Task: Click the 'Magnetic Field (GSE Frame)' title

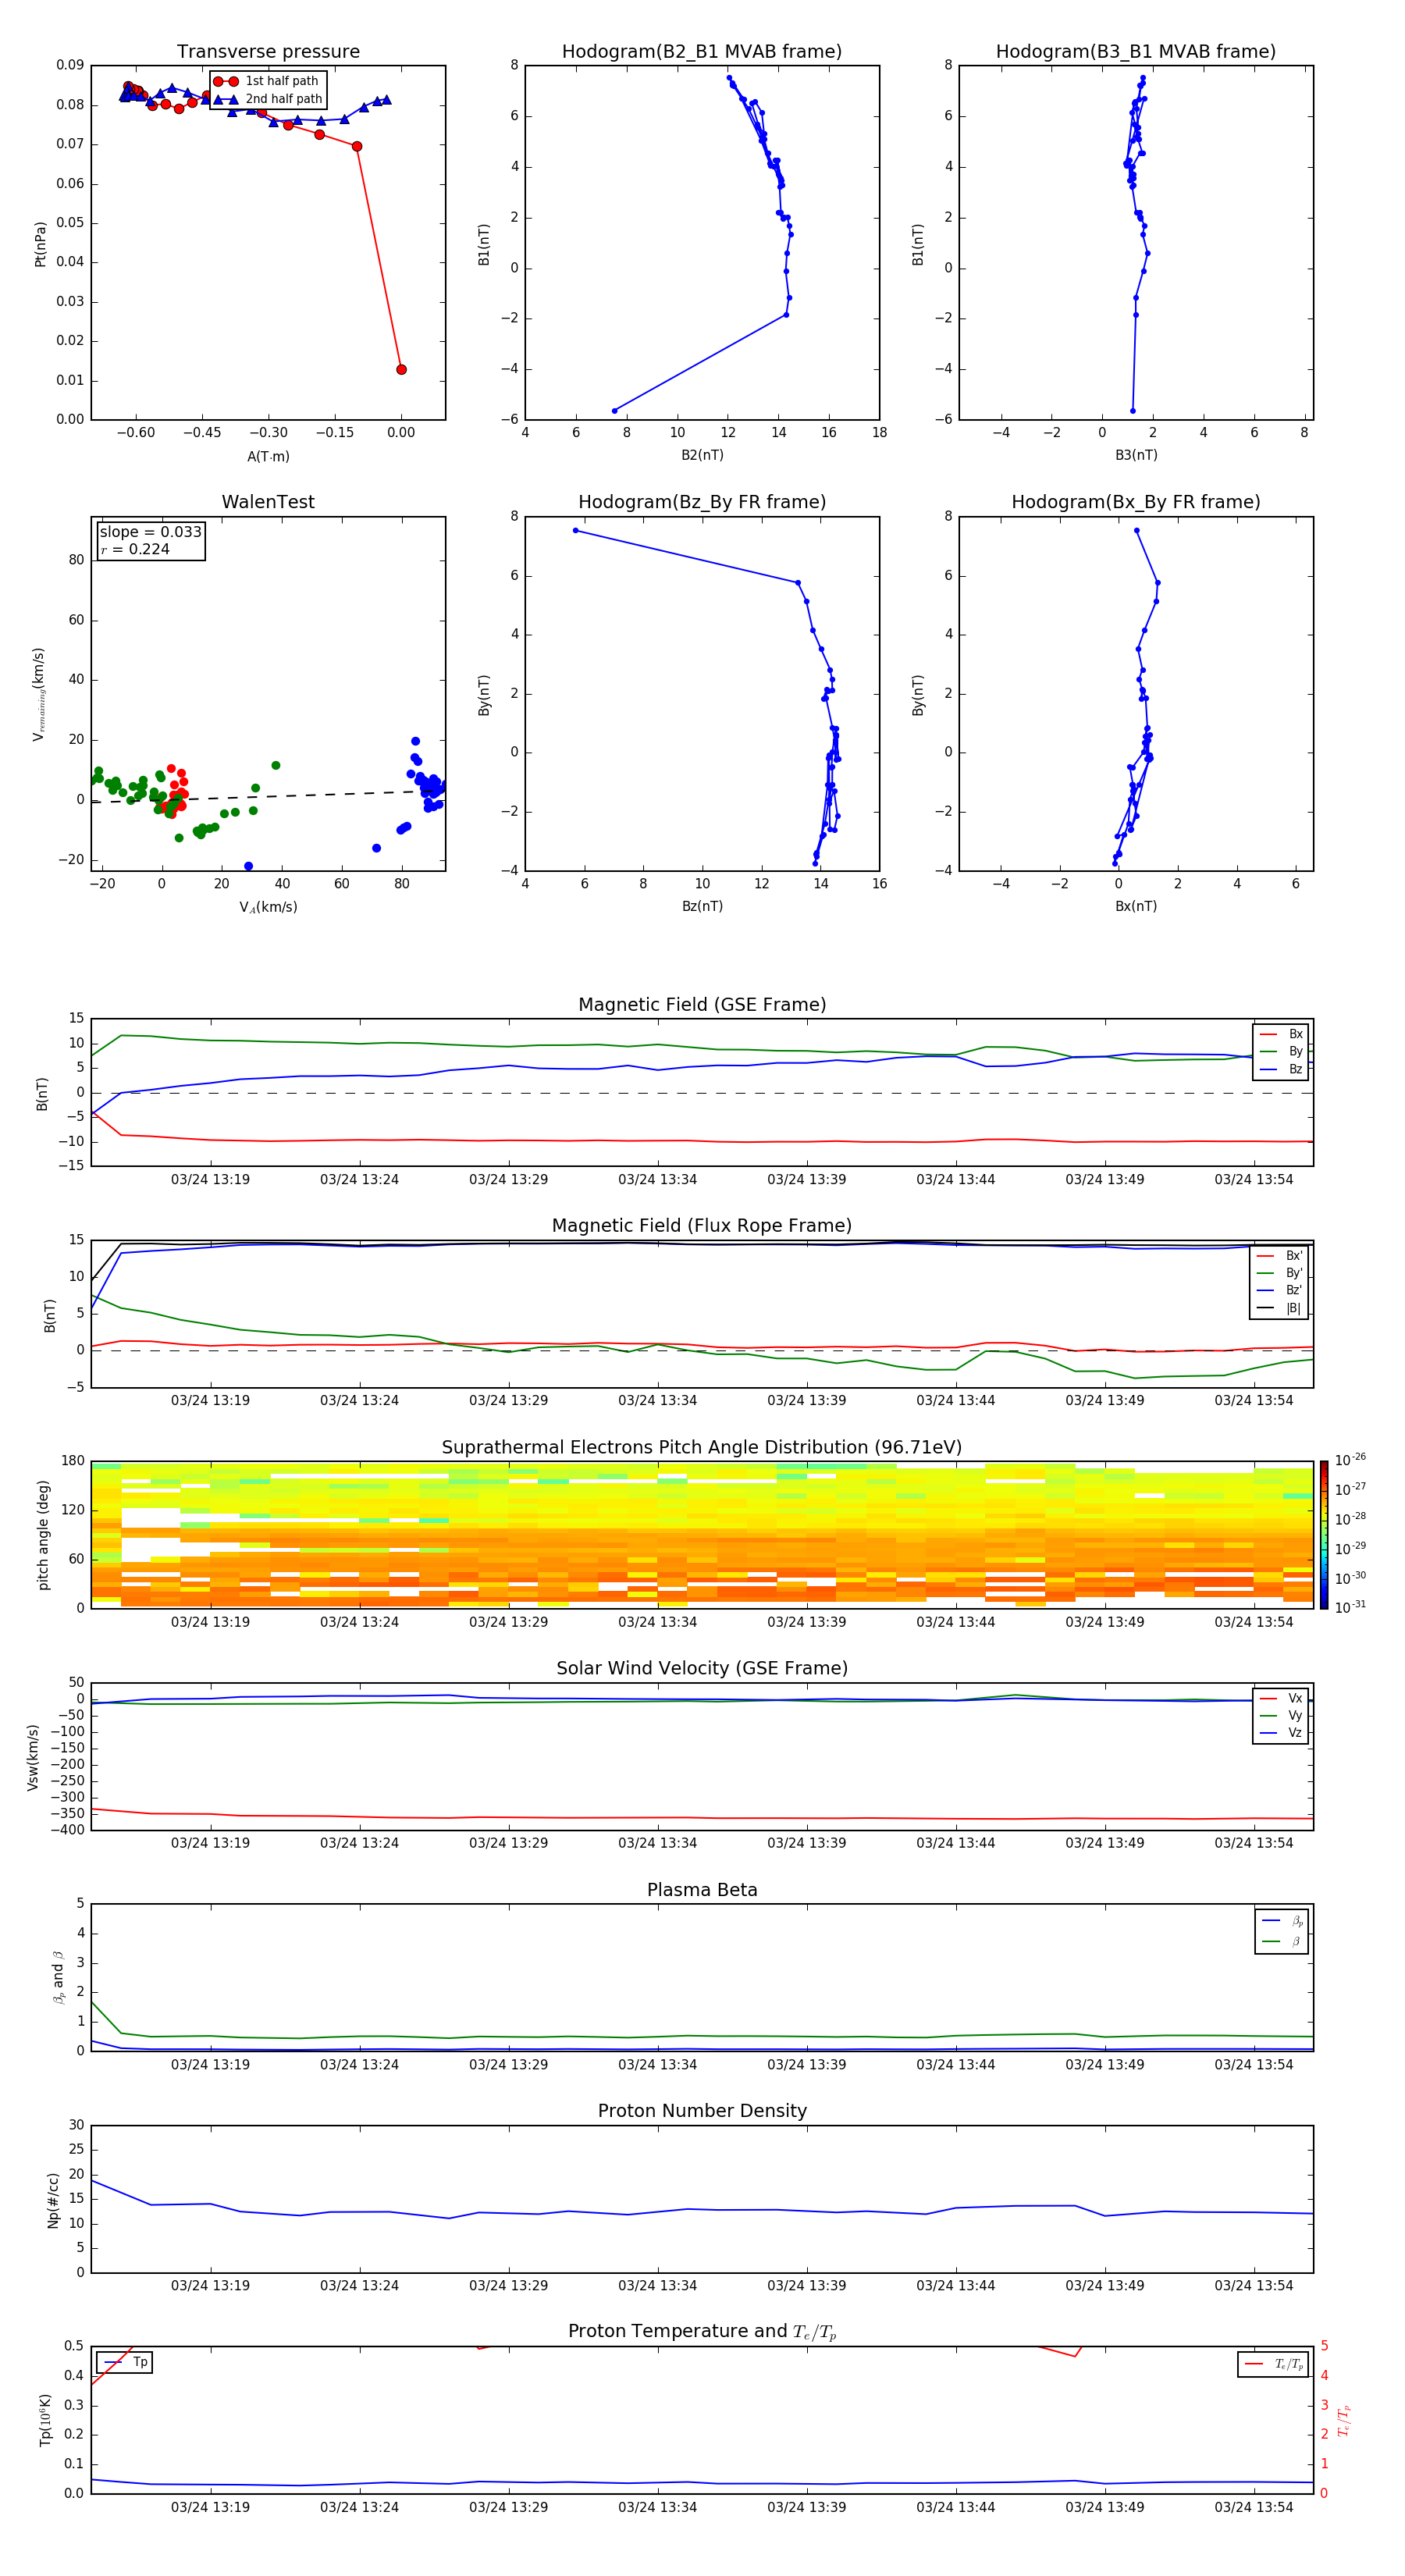Action: pyautogui.click(x=702, y=1005)
